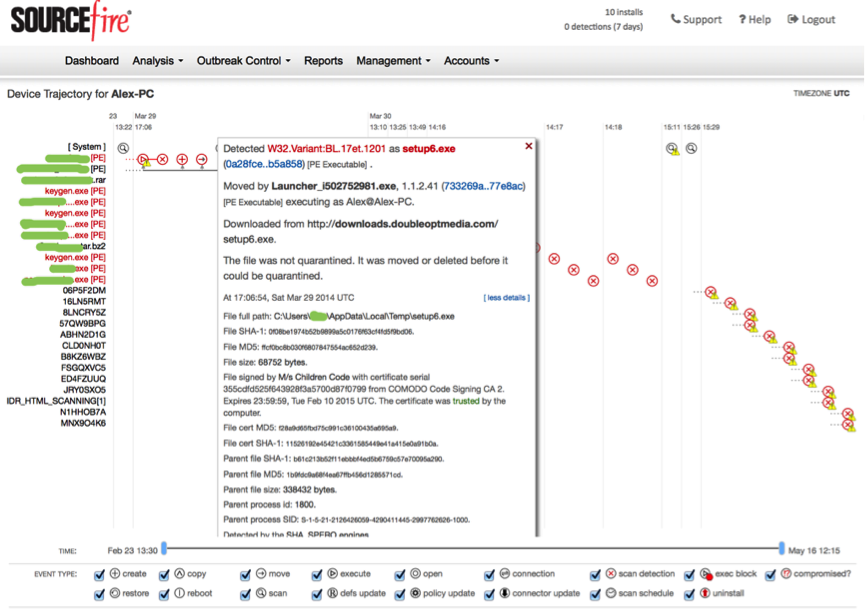Open the 733269a..77e8ac hash link
The height and width of the screenshot is (610, 865).
coord(483,186)
